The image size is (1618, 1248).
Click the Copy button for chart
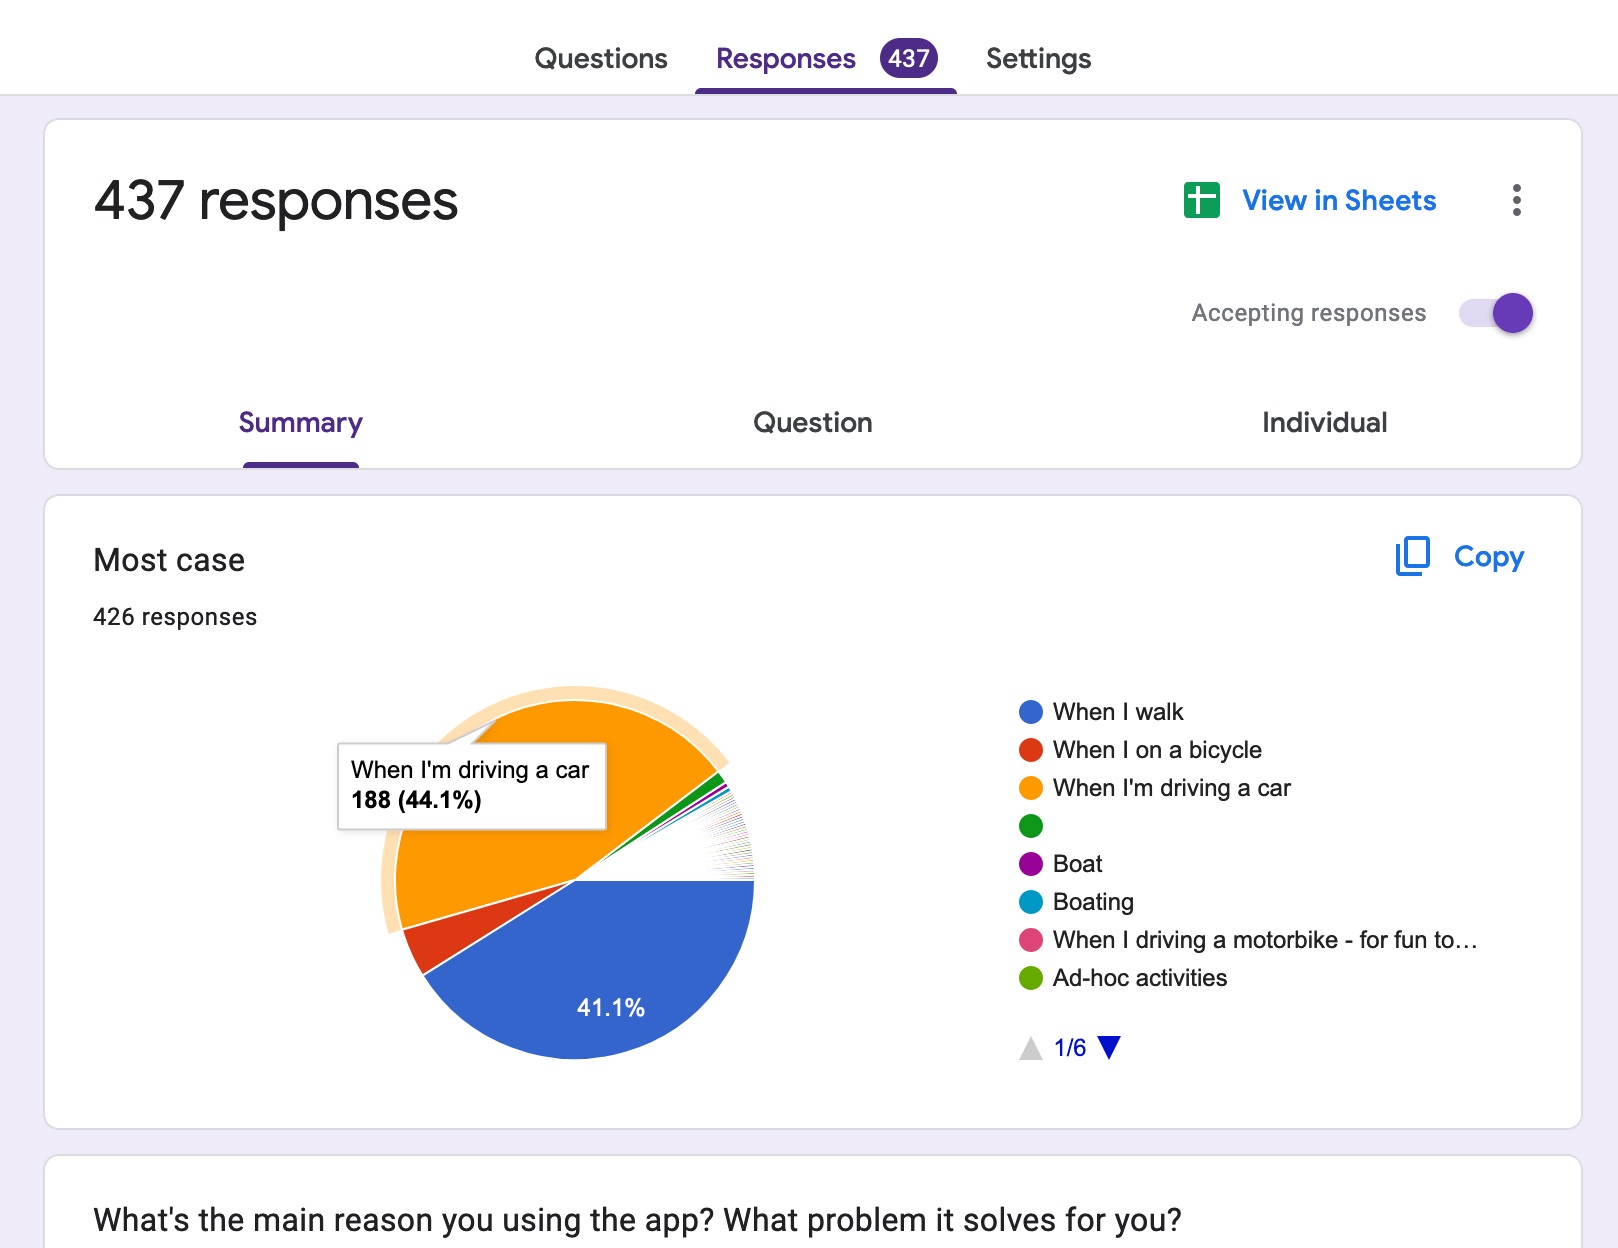pyautogui.click(x=1488, y=556)
